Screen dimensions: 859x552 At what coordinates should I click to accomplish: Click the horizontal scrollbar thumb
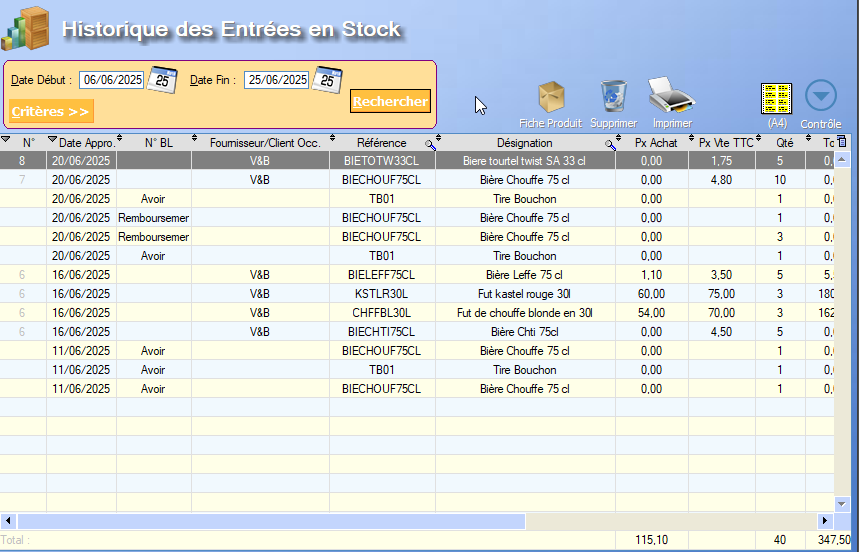tap(271, 521)
